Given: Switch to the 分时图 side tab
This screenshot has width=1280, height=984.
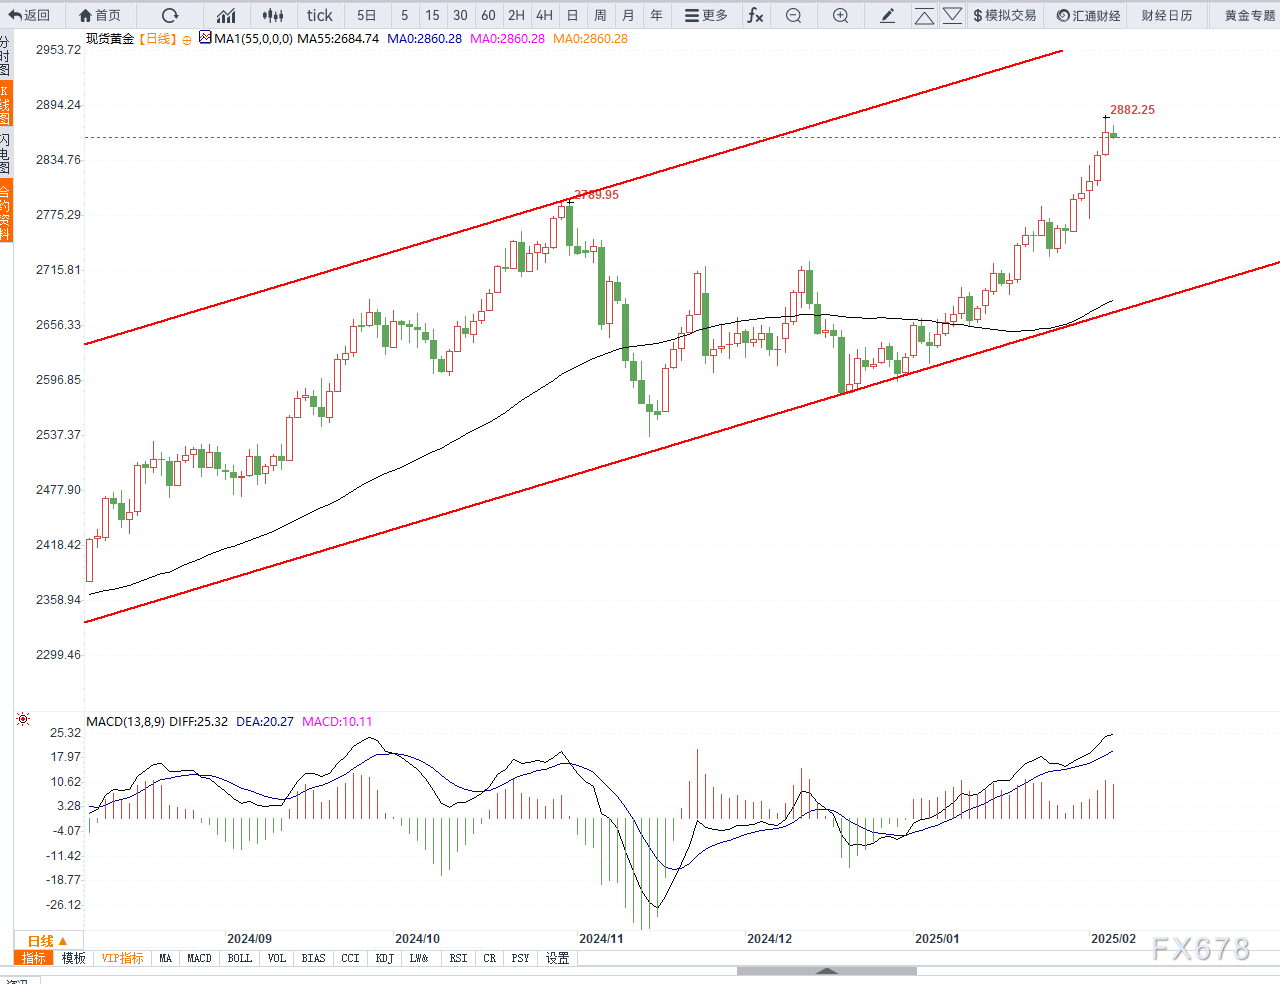Looking at the screenshot, I should [5, 56].
